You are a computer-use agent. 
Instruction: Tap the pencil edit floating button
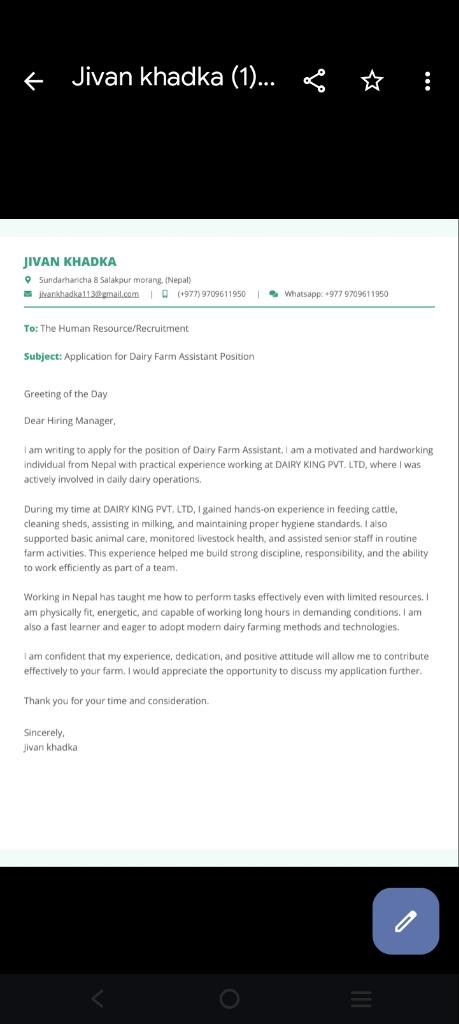coord(405,921)
